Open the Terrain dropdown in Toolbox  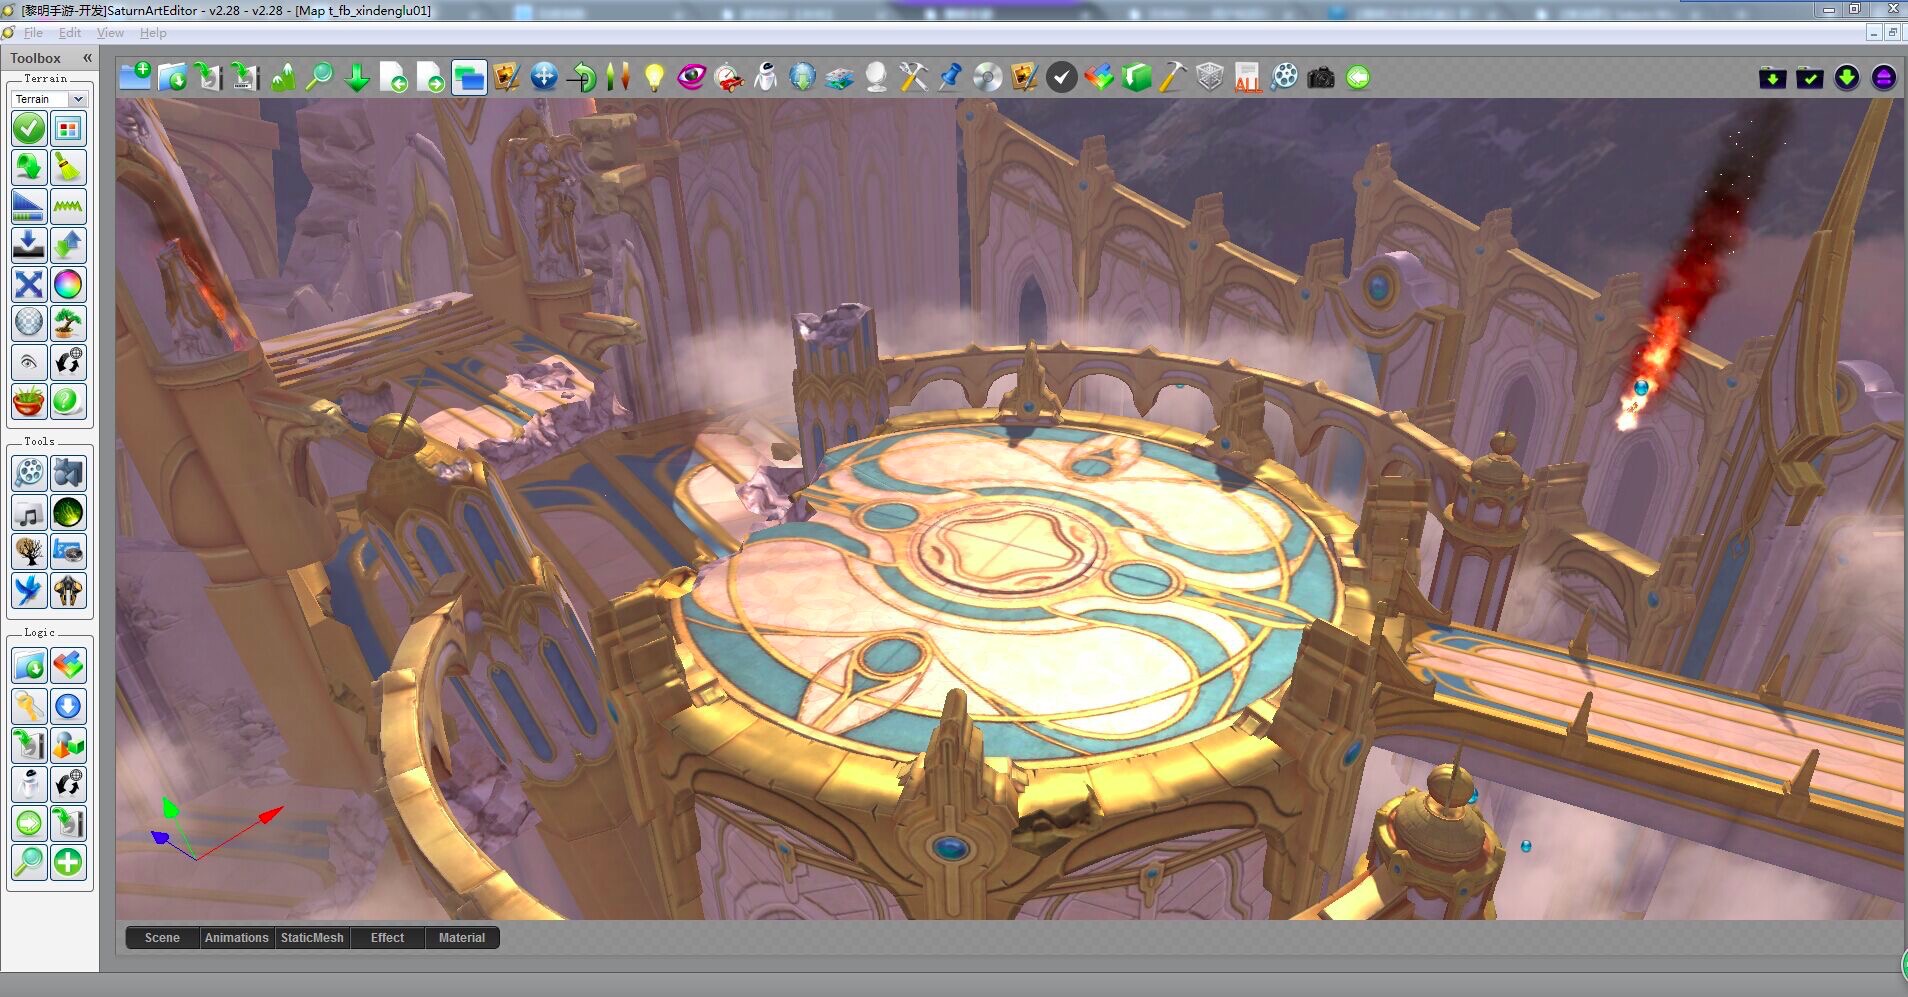tap(78, 99)
